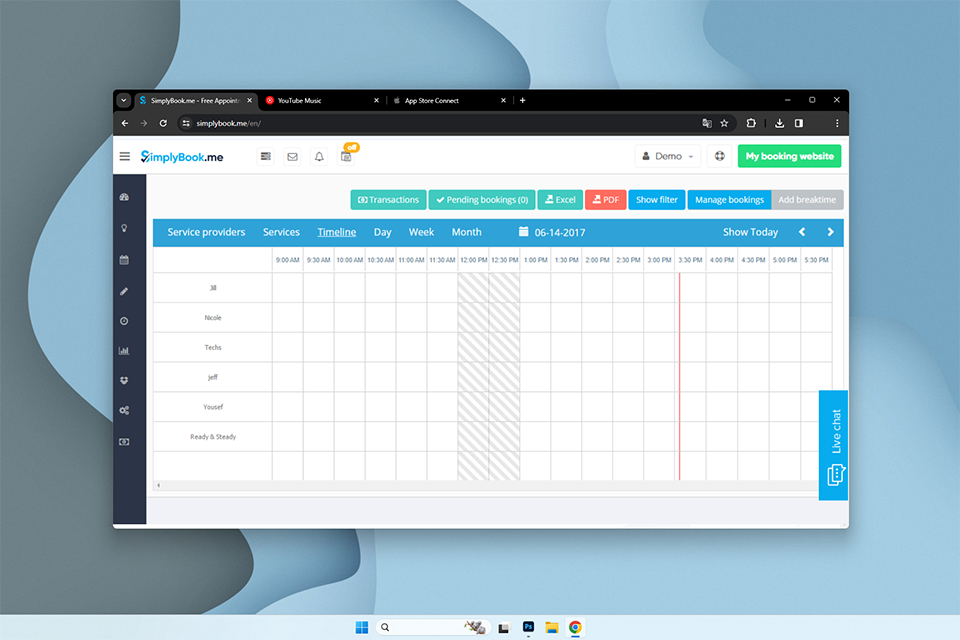
Task: Select provider row Jeff
Action: (212, 377)
